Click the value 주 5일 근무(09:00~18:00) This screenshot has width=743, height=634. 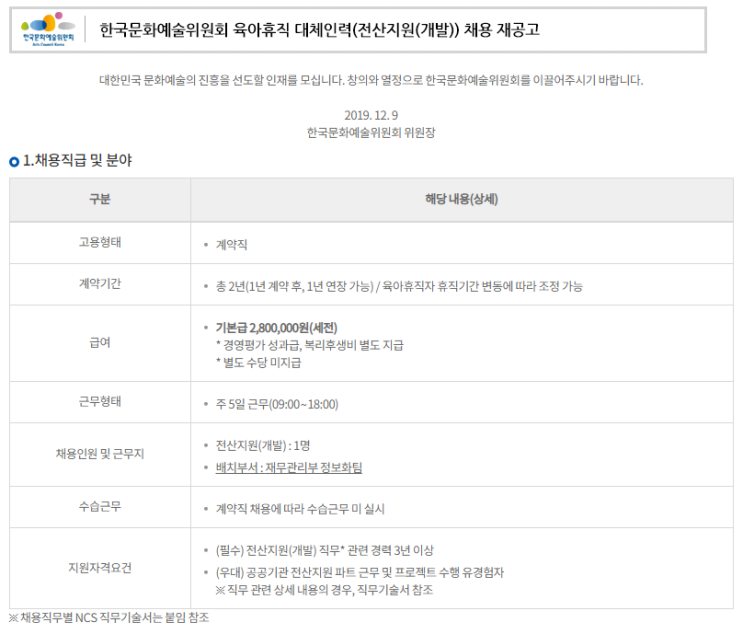[277, 404]
